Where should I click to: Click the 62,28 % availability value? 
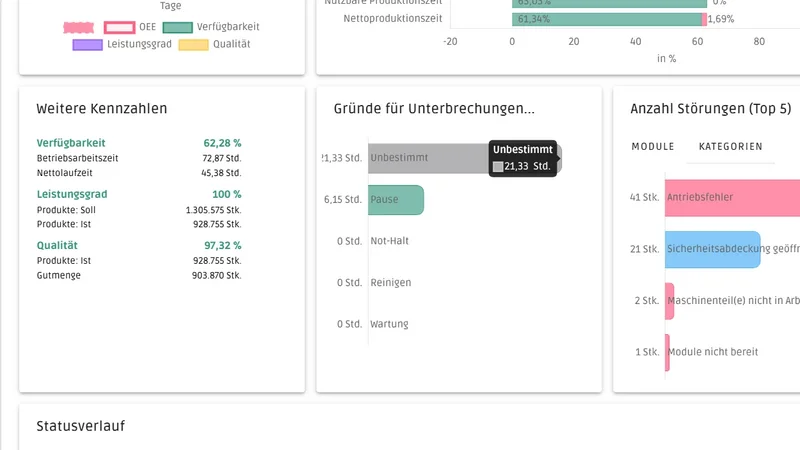tap(222, 143)
